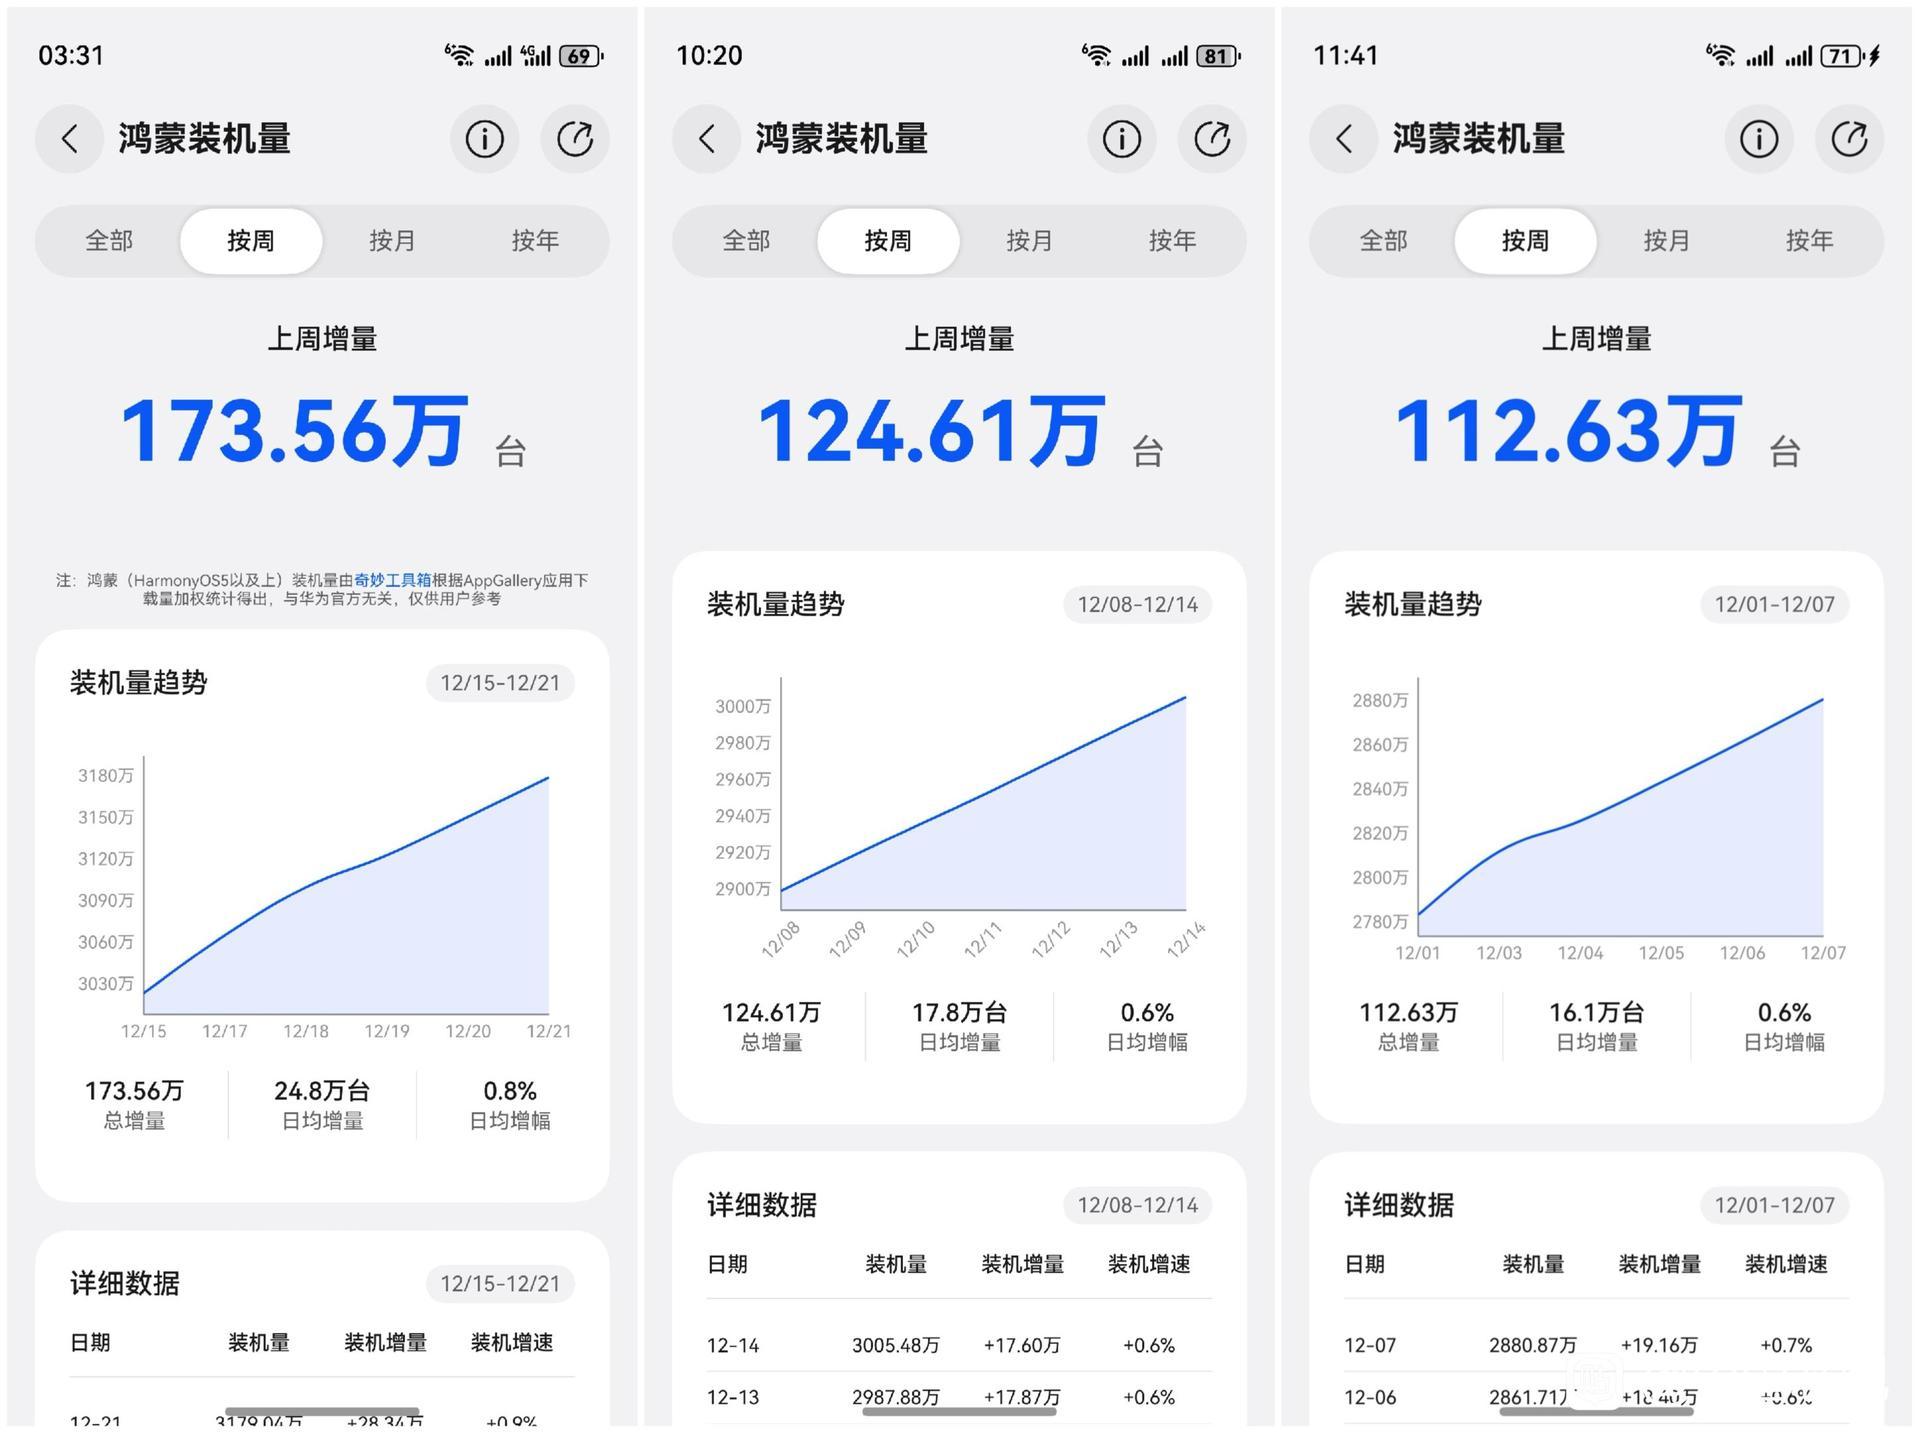Screen dimensions: 1920x1433
Task: Open 12/08-12/14 date range in trend card
Action: pyautogui.click(x=1137, y=605)
